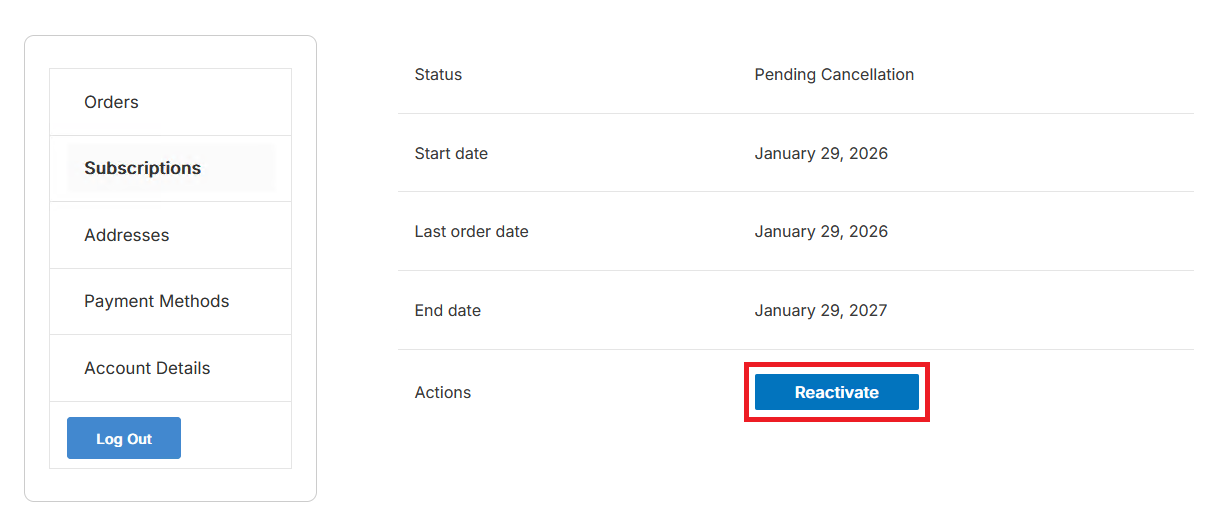
Task: Navigate to Account Details
Action: [x=147, y=368]
